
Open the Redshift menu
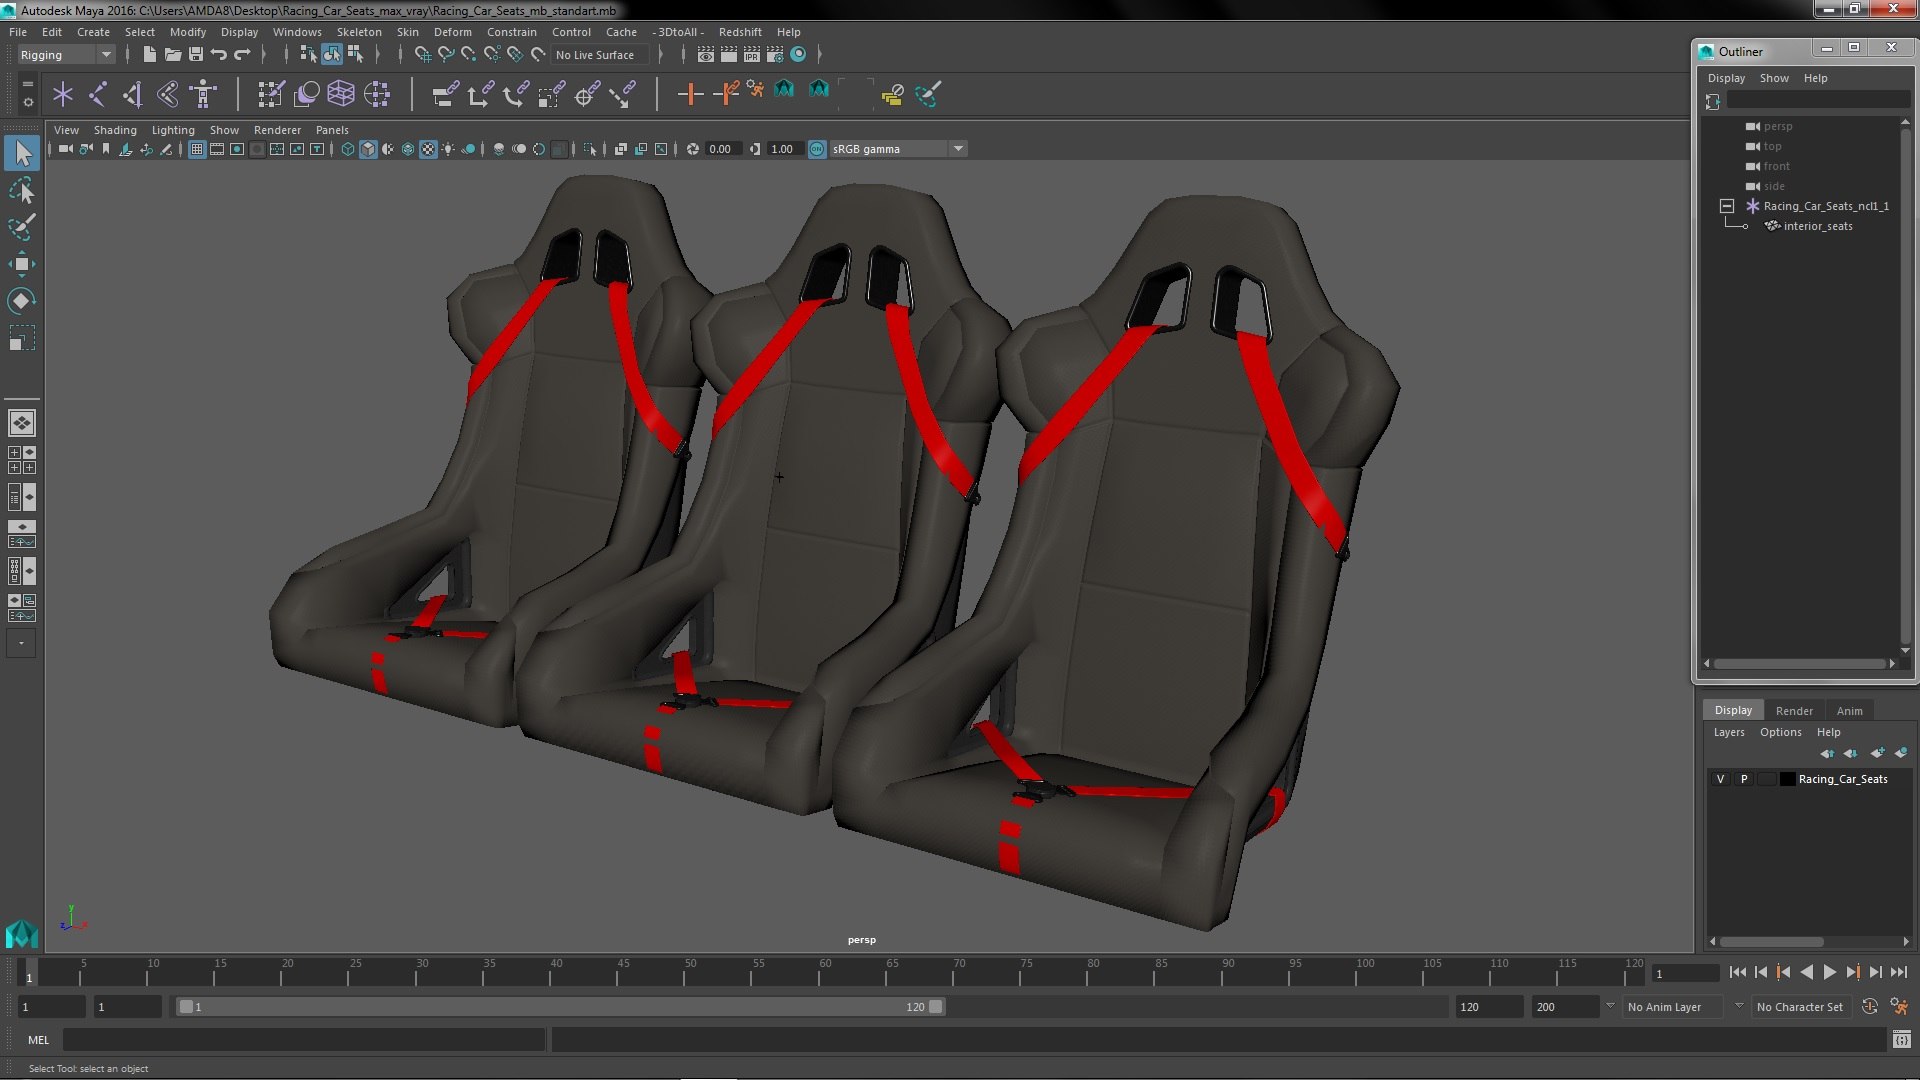point(740,32)
